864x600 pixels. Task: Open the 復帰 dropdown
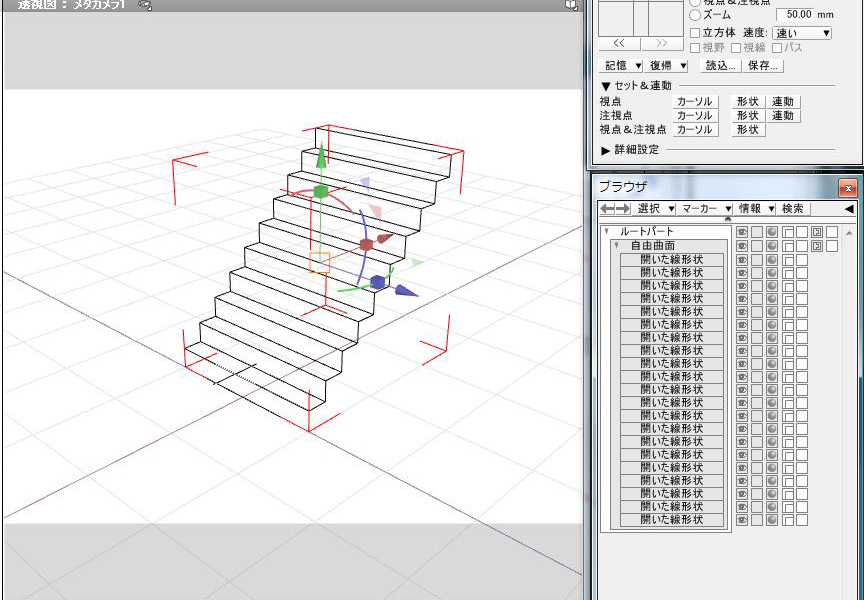pos(666,66)
